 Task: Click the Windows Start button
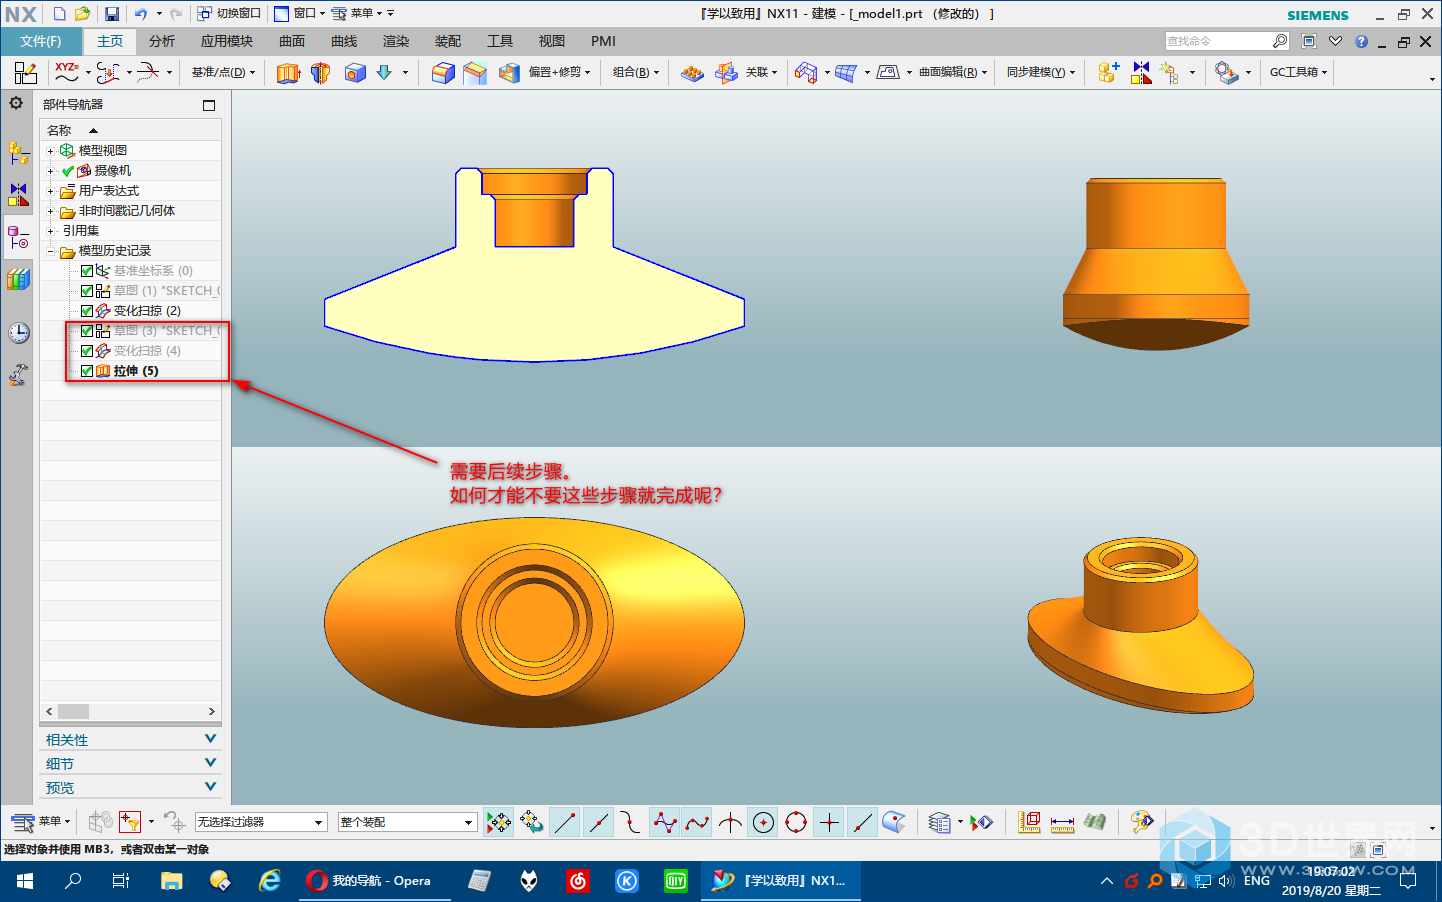click(x=25, y=881)
